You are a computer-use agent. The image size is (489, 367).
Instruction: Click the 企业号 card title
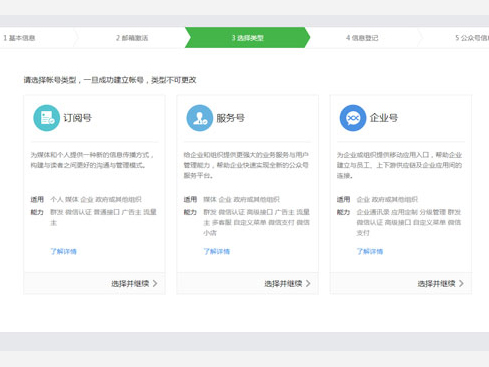coord(384,118)
